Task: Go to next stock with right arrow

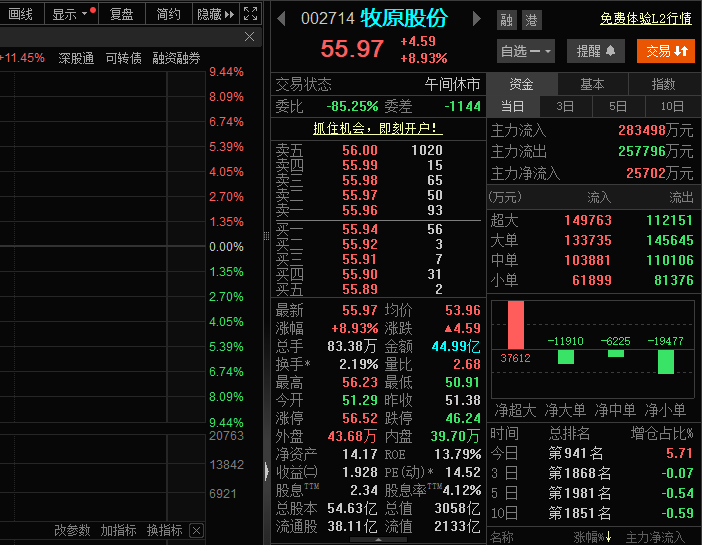Action: point(477,18)
